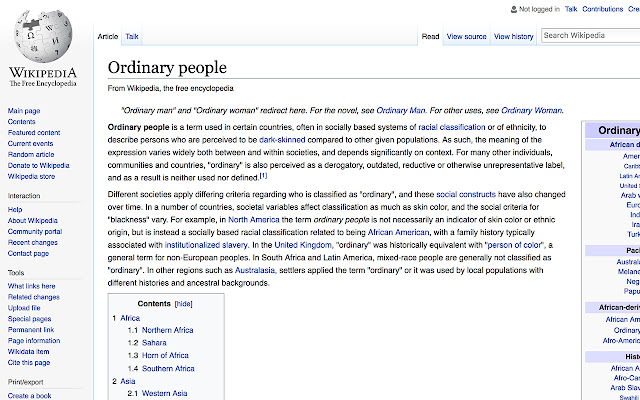Viewport: 640px width, 400px height.
Task: Open the Contributions link at top
Action: [602, 8]
